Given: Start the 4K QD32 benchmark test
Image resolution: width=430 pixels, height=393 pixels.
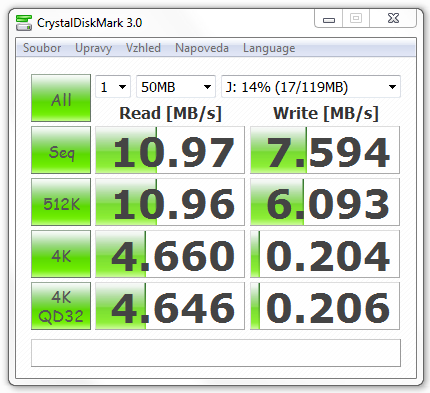Looking at the screenshot, I should pos(61,306).
